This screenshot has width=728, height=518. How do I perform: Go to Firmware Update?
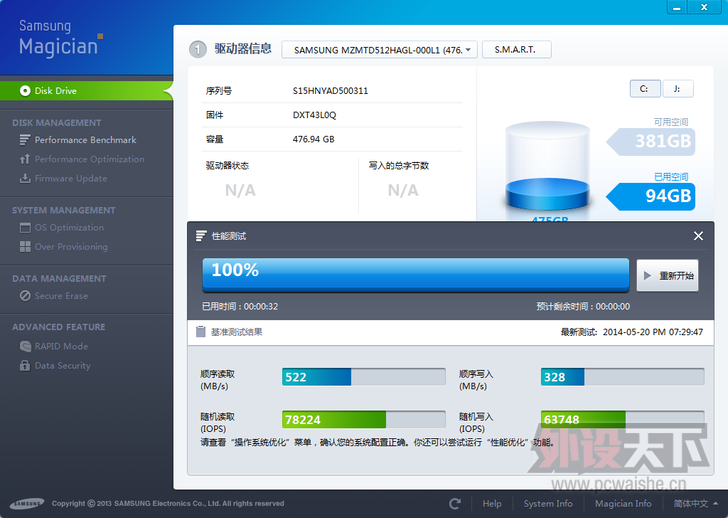71,178
